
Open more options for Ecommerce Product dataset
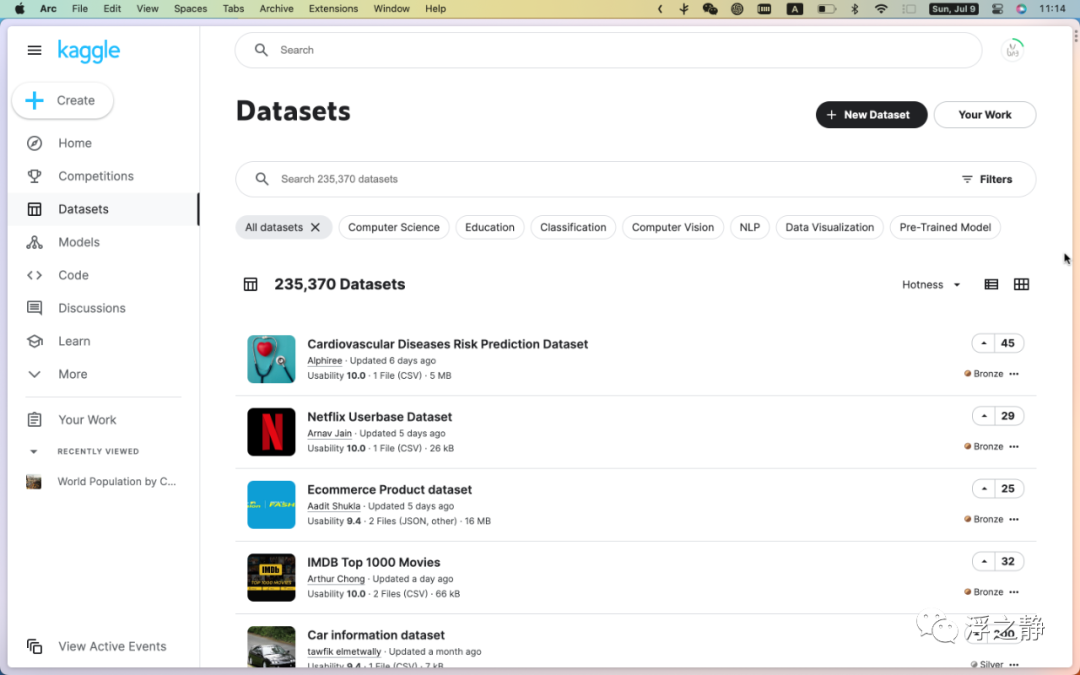[x=1014, y=519]
